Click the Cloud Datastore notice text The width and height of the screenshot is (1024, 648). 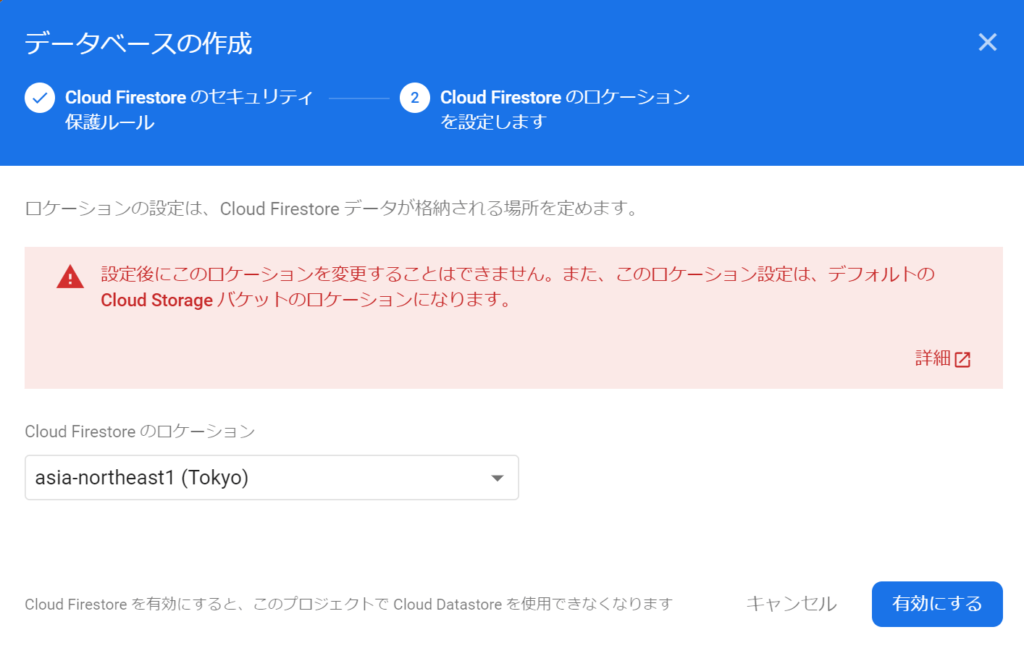point(349,604)
